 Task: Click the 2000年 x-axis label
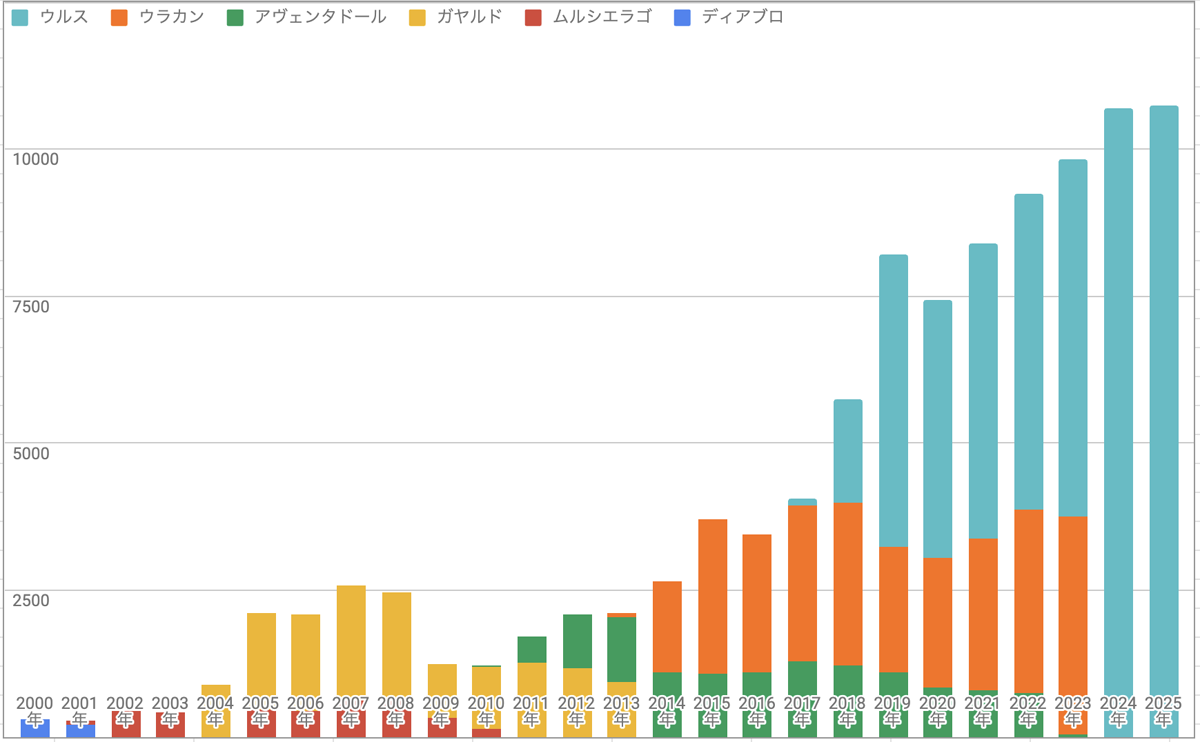(35, 711)
